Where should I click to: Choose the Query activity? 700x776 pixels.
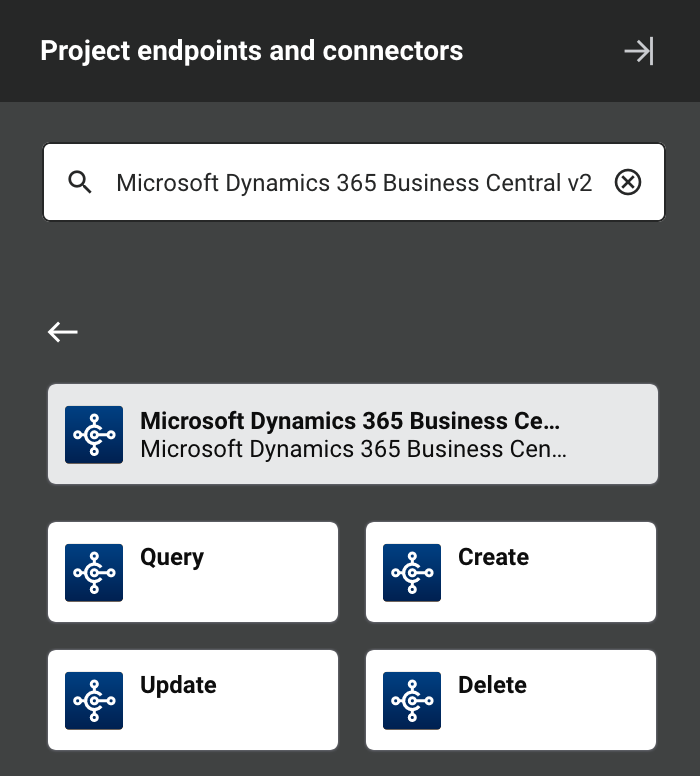click(x=193, y=572)
